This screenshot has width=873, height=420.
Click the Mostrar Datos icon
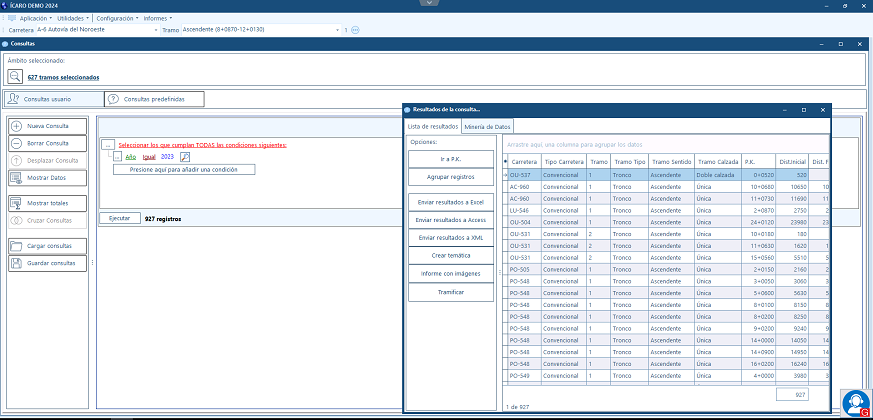(x=16, y=178)
